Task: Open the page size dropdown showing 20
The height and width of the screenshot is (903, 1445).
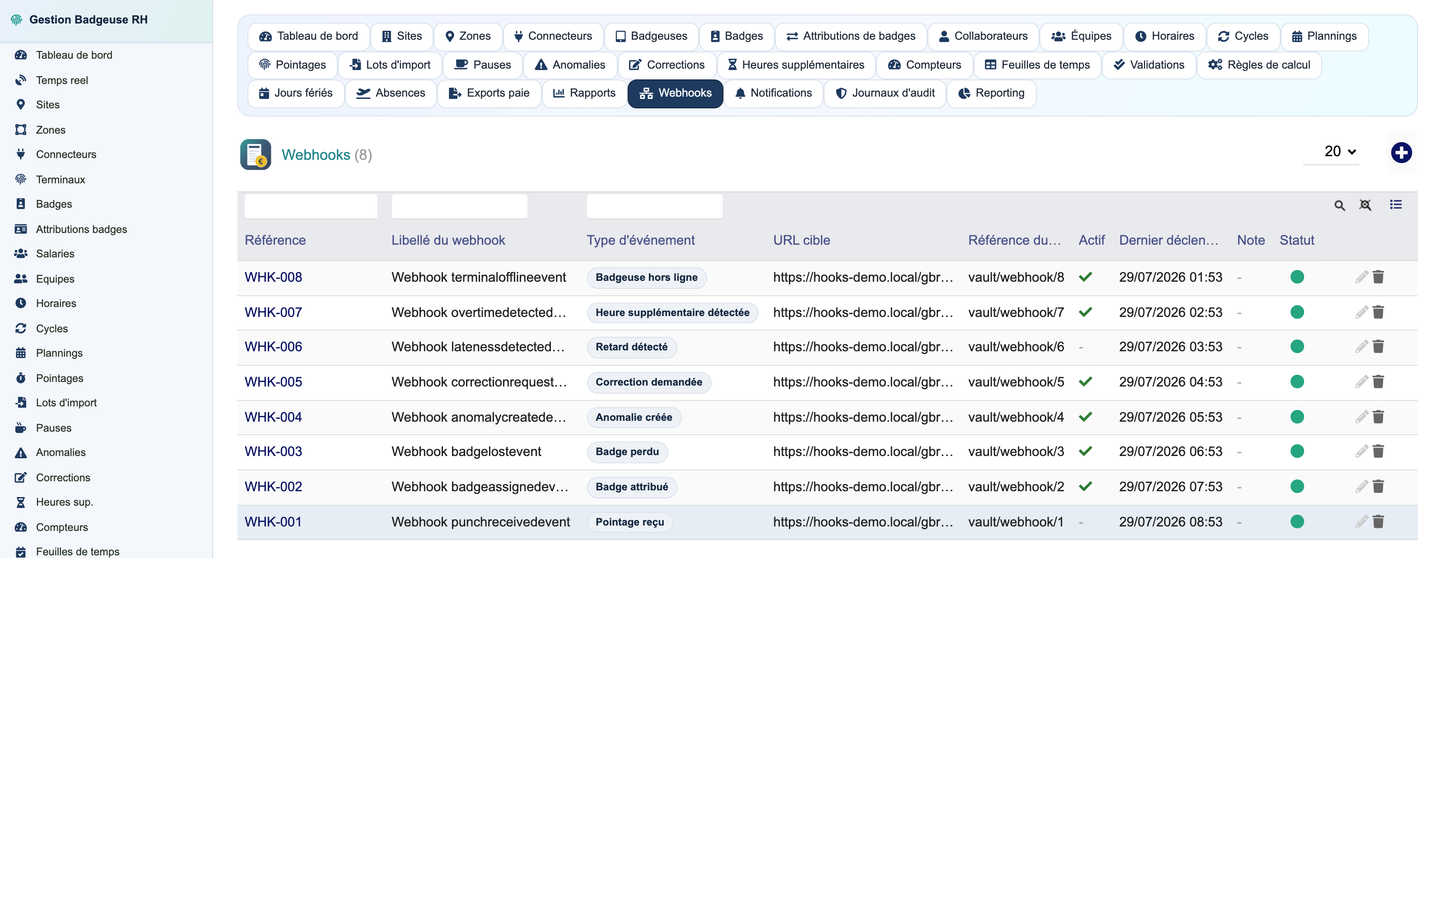Action: (1332, 152)
